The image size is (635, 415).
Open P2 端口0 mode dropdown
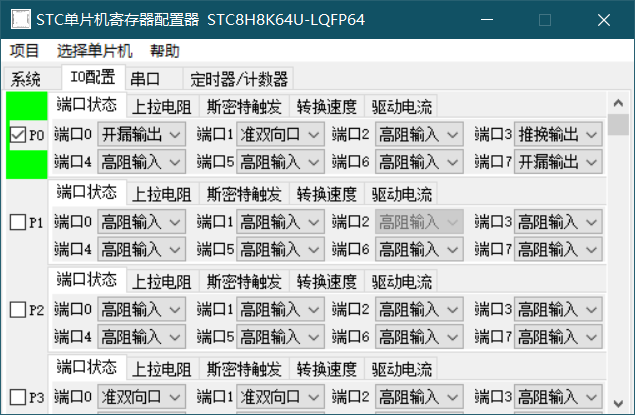tap(141, 309)
